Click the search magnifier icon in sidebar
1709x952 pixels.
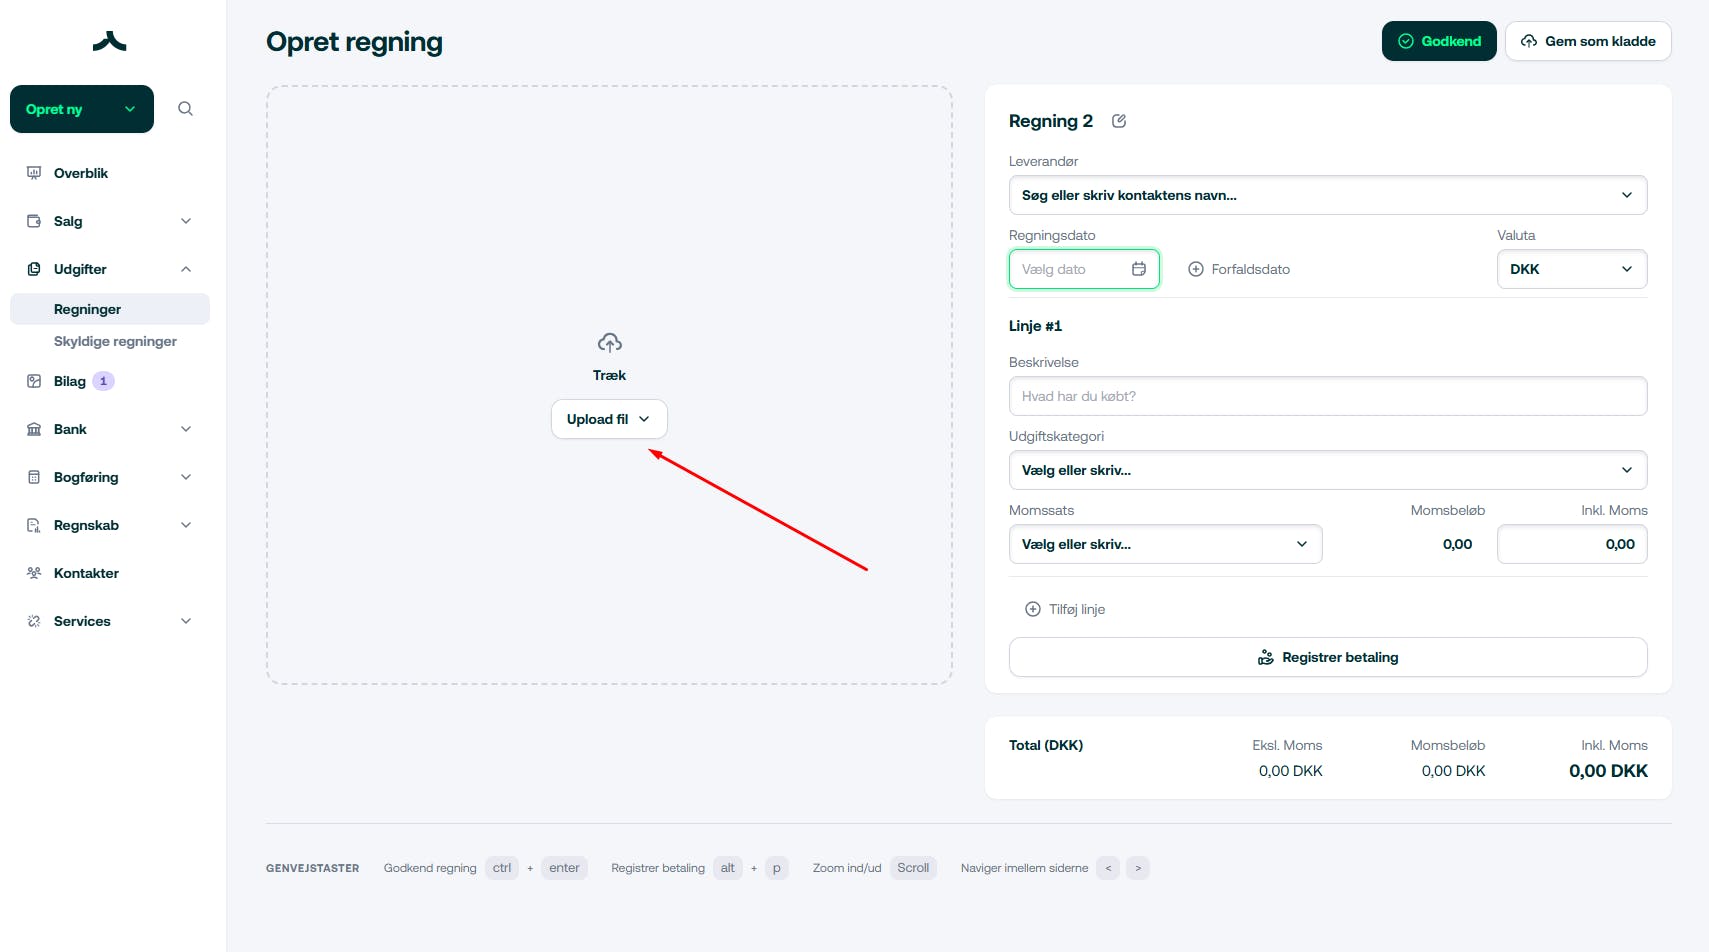pos(185,109)
